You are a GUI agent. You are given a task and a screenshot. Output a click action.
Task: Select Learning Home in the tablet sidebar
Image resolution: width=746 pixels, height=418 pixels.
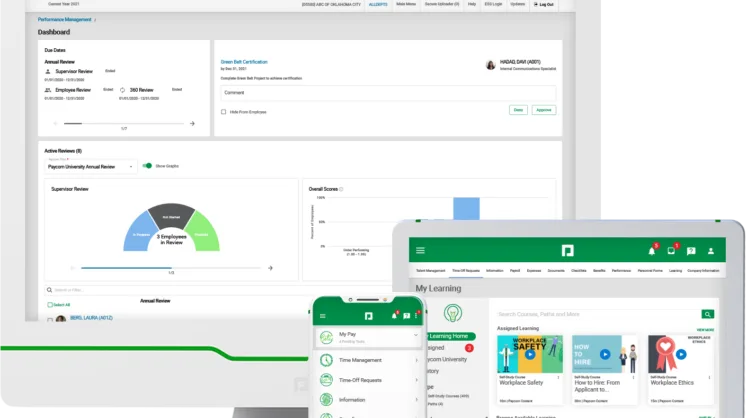[449, 336]
